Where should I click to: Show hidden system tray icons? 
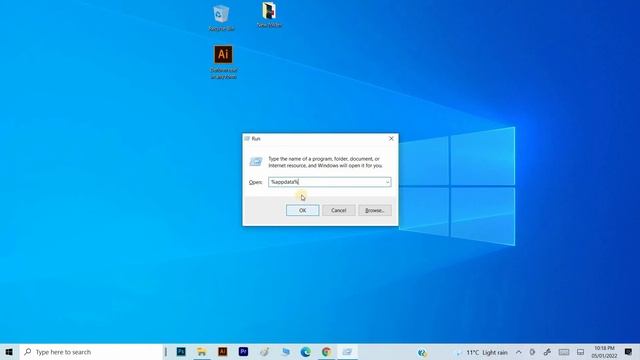pos(518,352)
